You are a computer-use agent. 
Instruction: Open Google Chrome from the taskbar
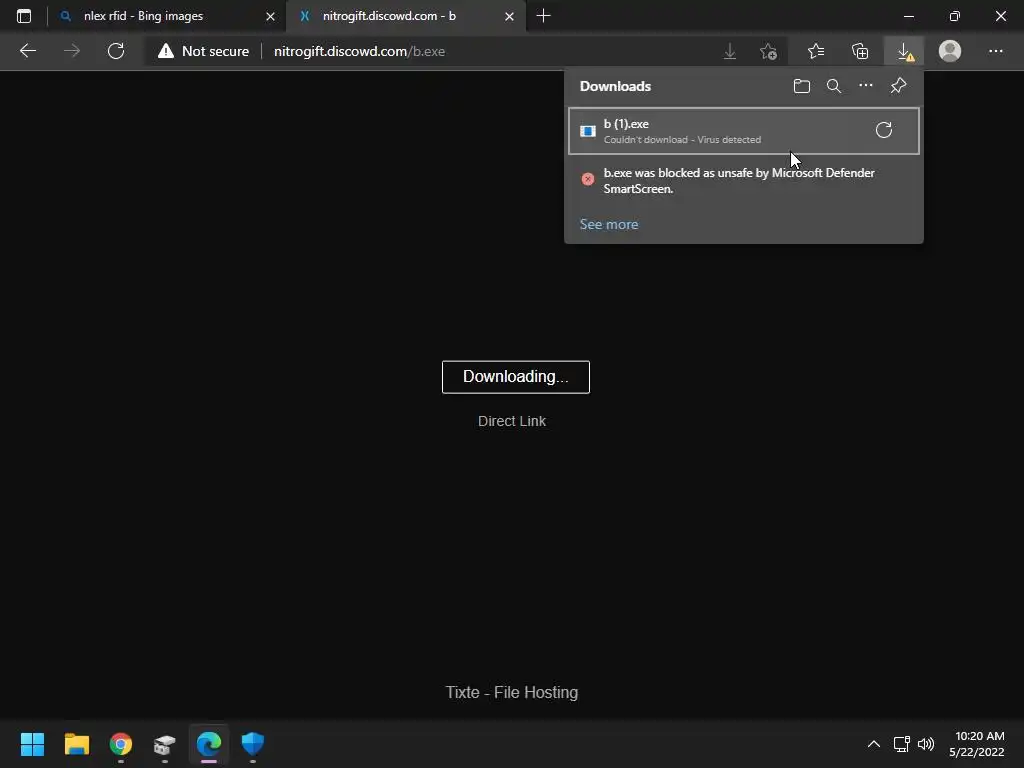(x=121, y=744)
